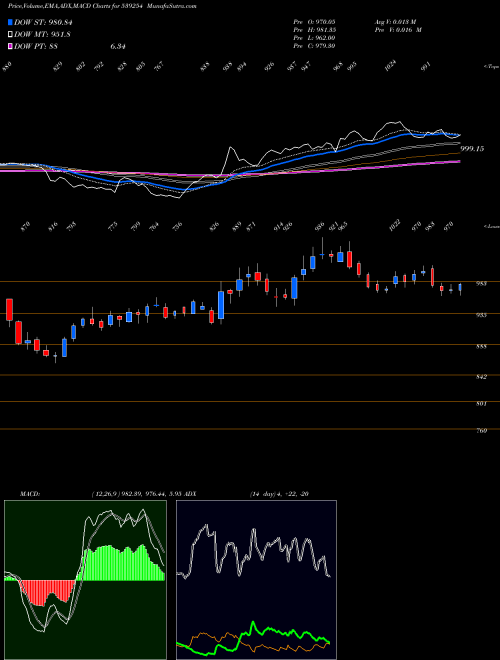Click the 769 price level label

coord(481,431)
